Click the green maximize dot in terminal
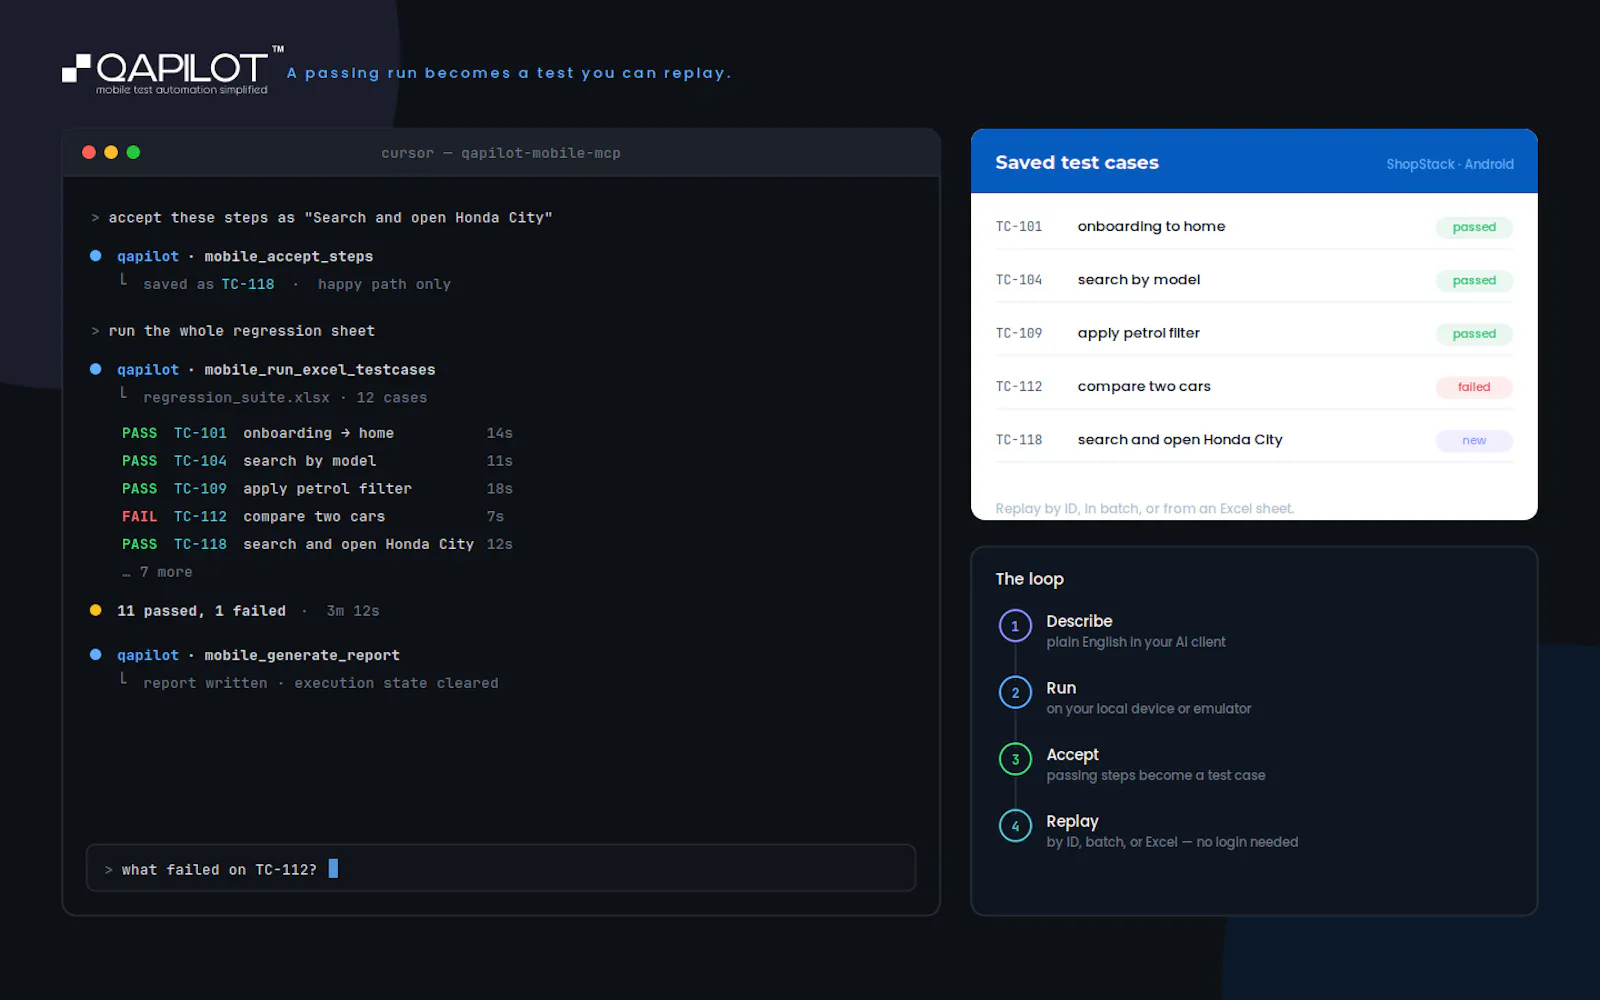This screenshot has height=1000, width=1600. pos(133,152)
